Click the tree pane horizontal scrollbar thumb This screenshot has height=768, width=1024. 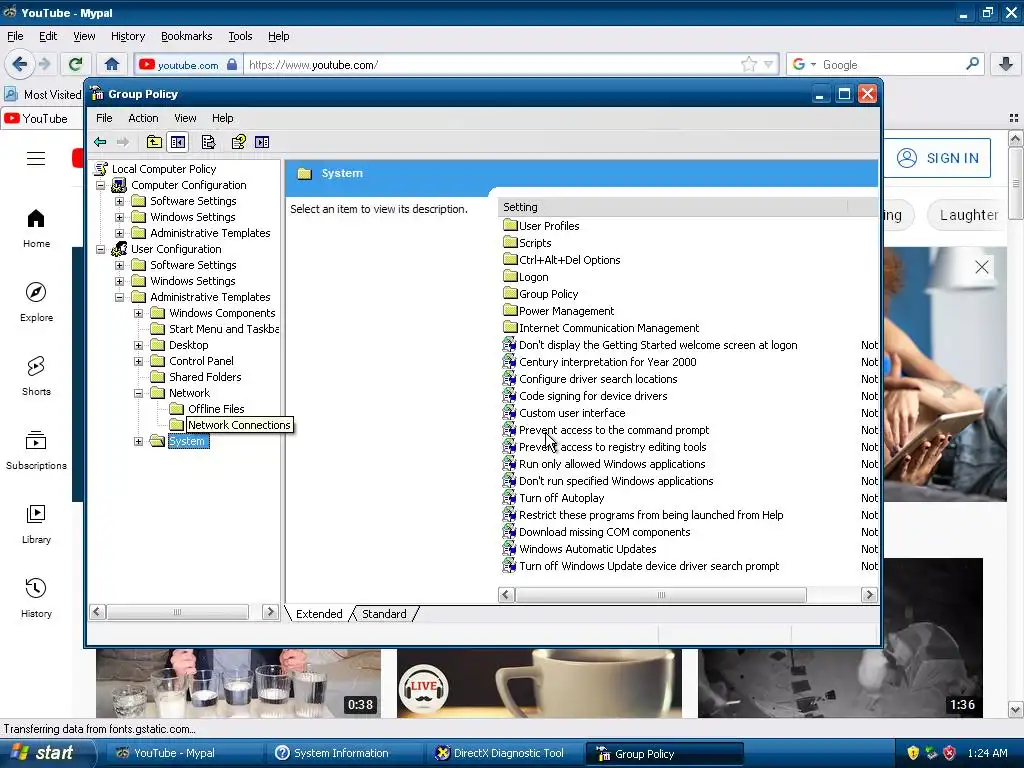point(178,612)
